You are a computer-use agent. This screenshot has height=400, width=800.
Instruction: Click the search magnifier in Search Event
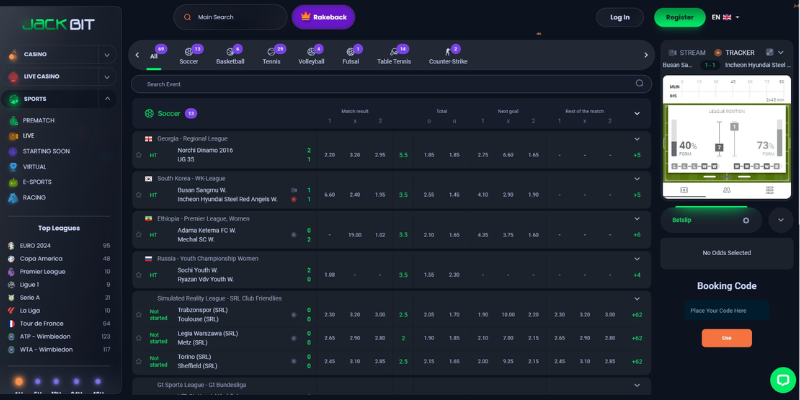[639, 84]
